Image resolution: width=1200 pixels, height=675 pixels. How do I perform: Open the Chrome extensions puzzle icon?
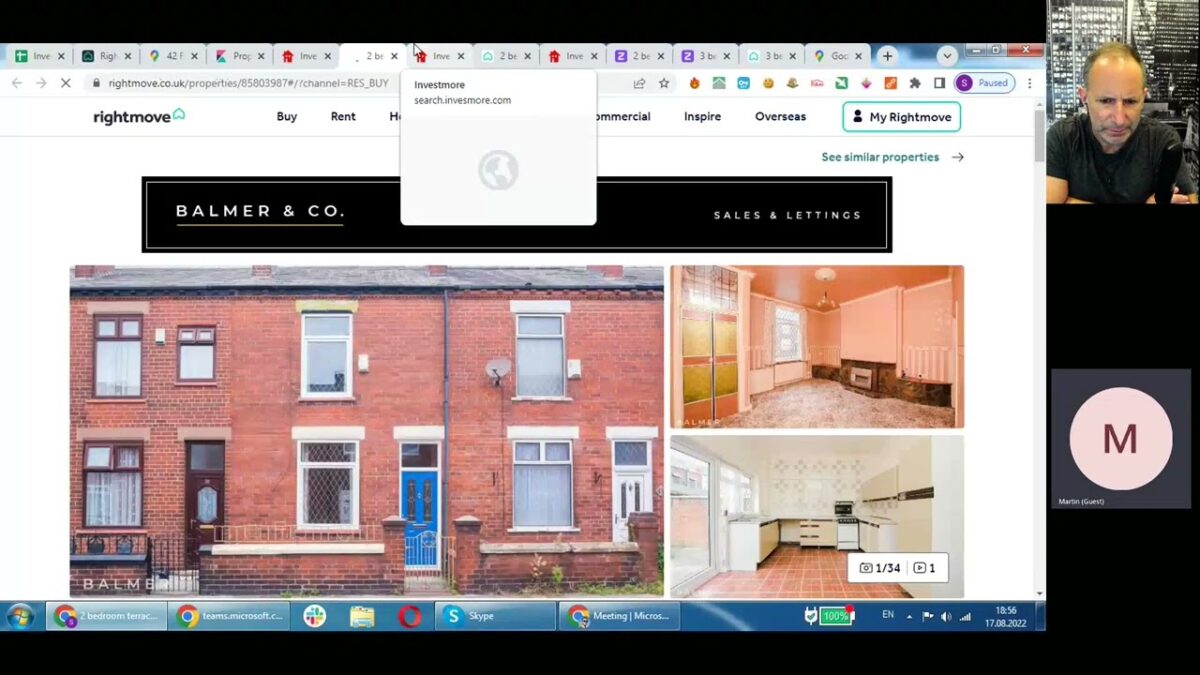pos(915,83)
